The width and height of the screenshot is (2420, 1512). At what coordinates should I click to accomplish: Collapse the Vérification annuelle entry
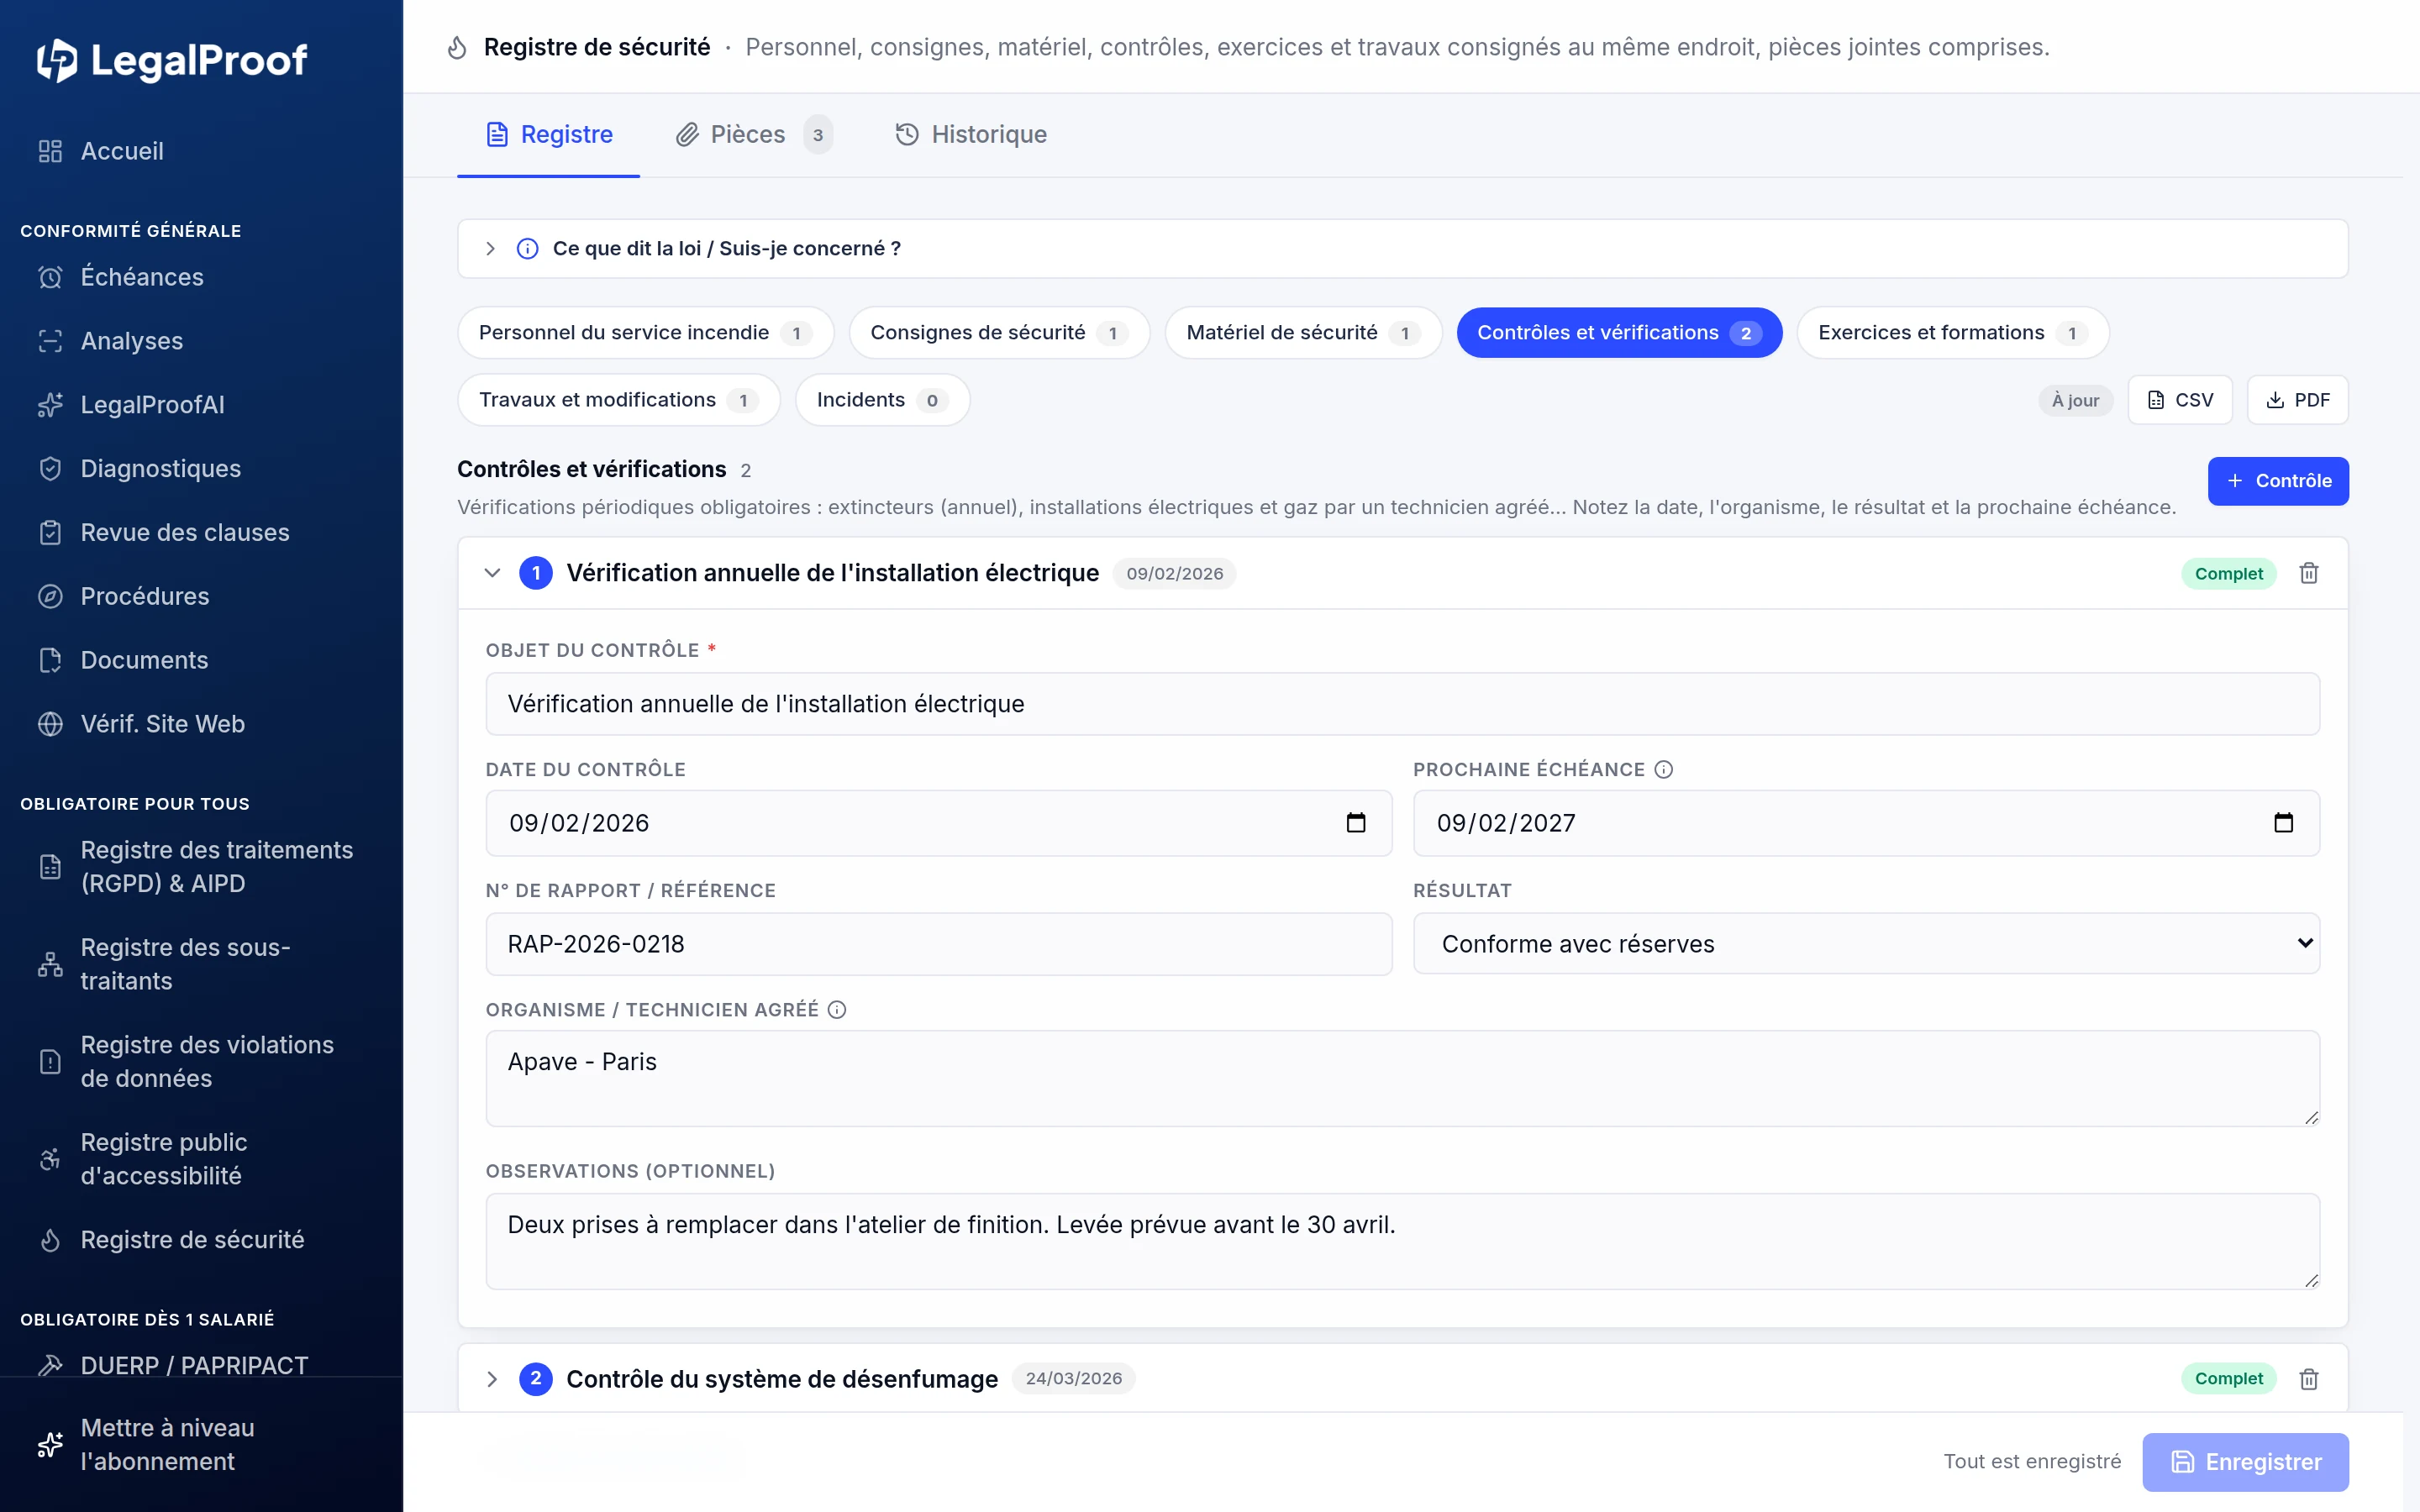[x=492, y=573]
